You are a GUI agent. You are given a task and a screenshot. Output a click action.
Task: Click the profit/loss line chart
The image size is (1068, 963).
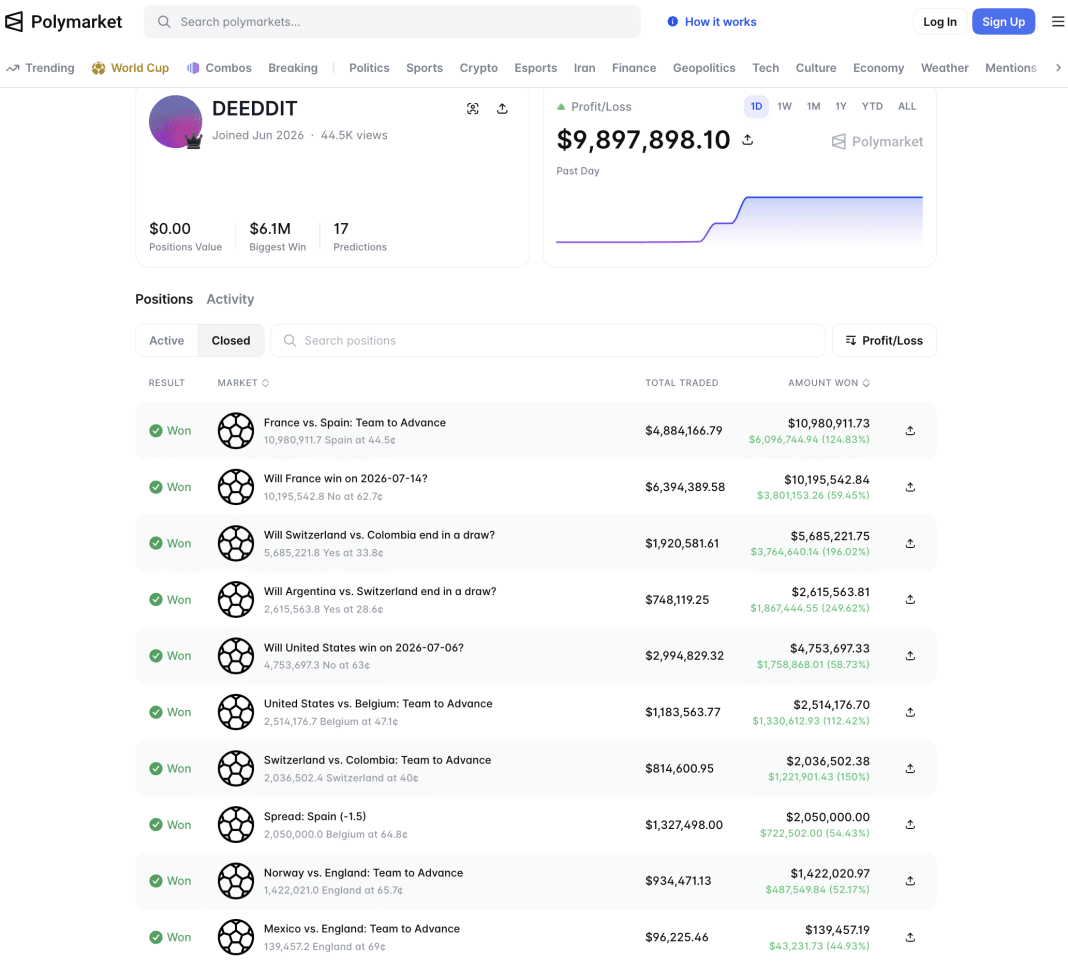coord(739,219)
